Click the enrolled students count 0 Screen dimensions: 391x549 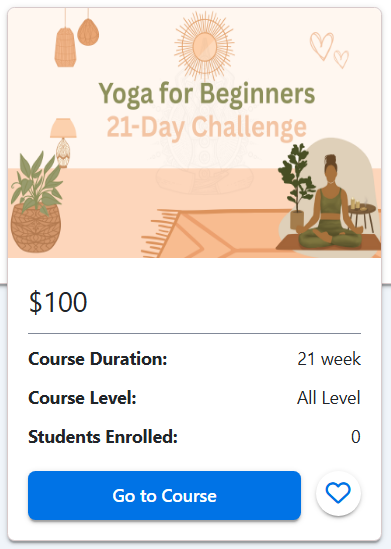click(x=356, y=437)
